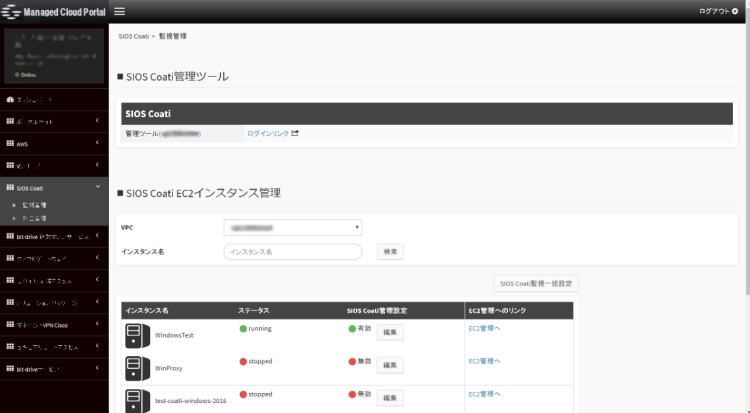Expand the bit-drive menu chevron at sidebar bottom
Screen dimensions: 750x413
point(97,368)
